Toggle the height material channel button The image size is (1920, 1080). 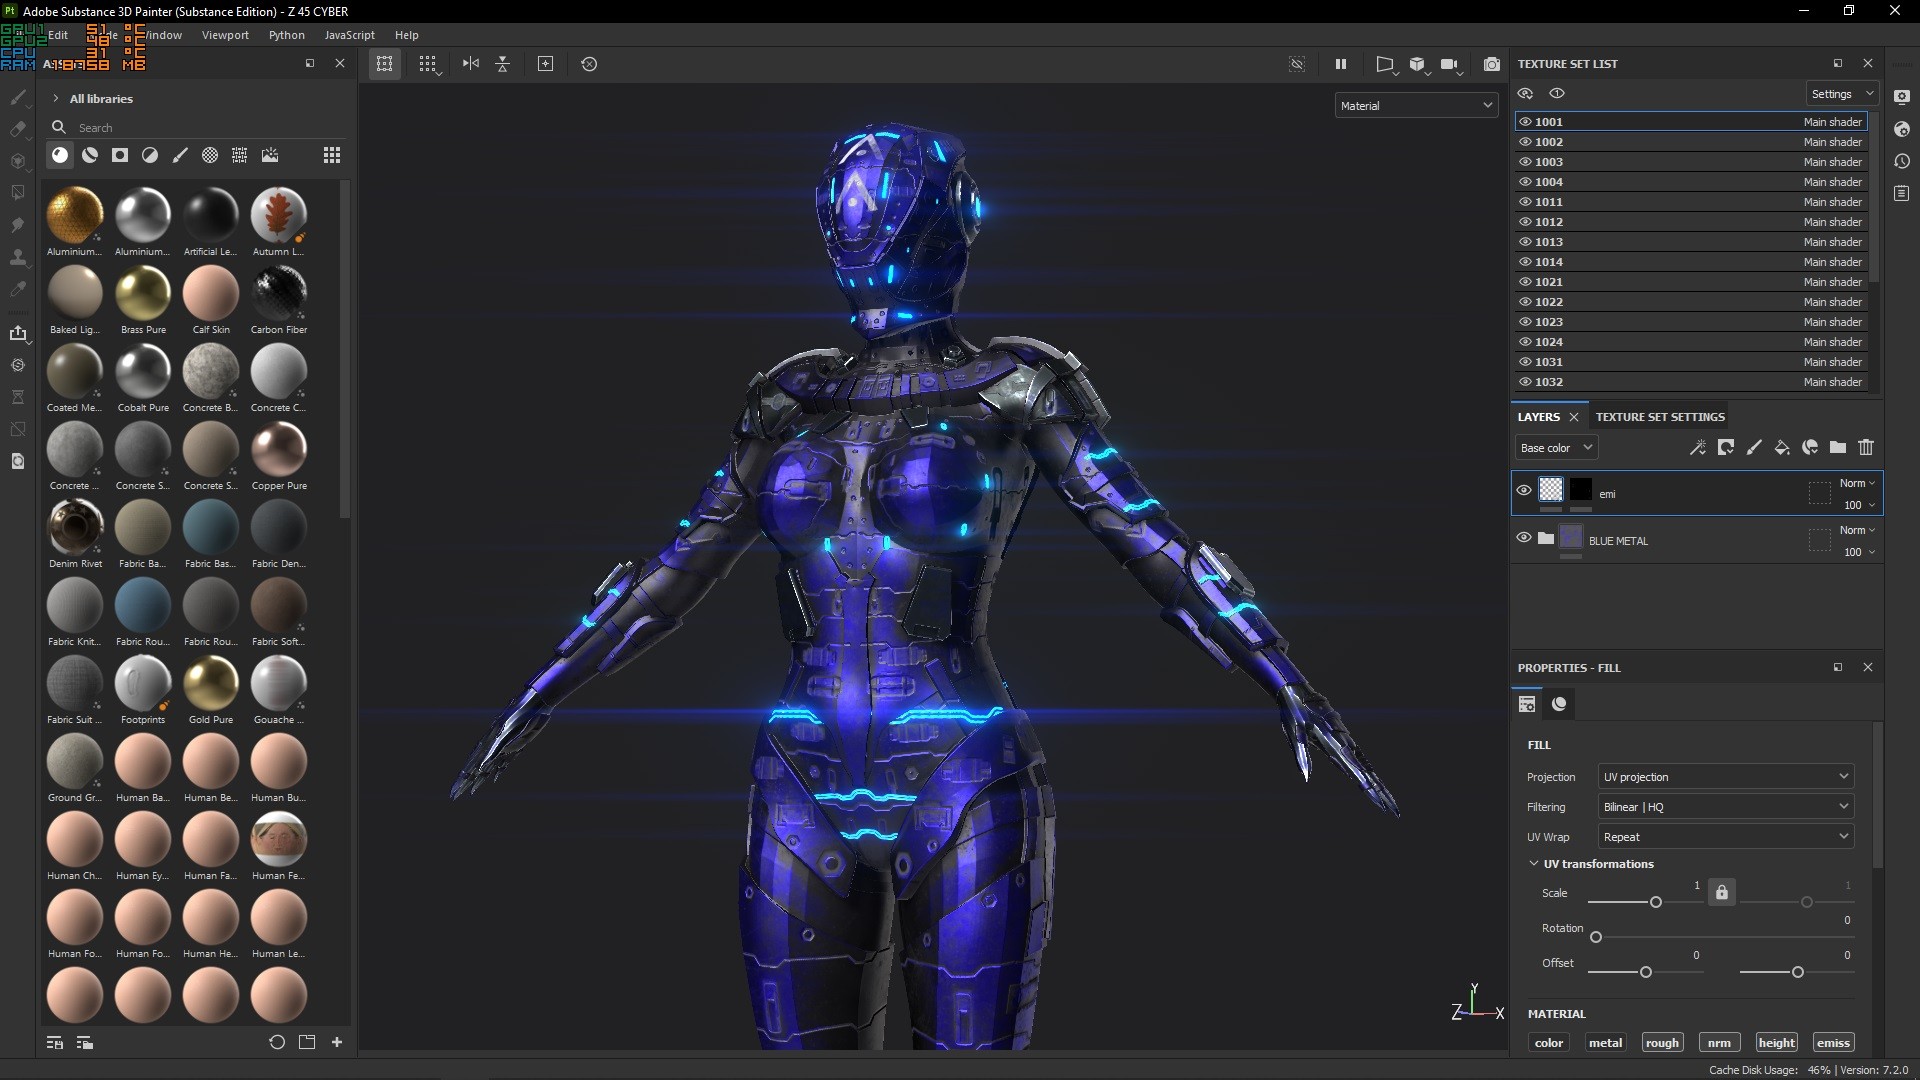pos(1777,1043)
